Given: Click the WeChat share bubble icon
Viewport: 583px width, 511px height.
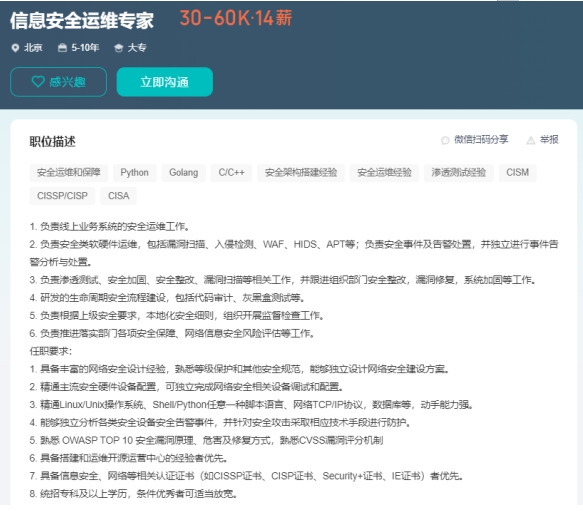Looking at the screenshot, I should (x=445, y=140).
